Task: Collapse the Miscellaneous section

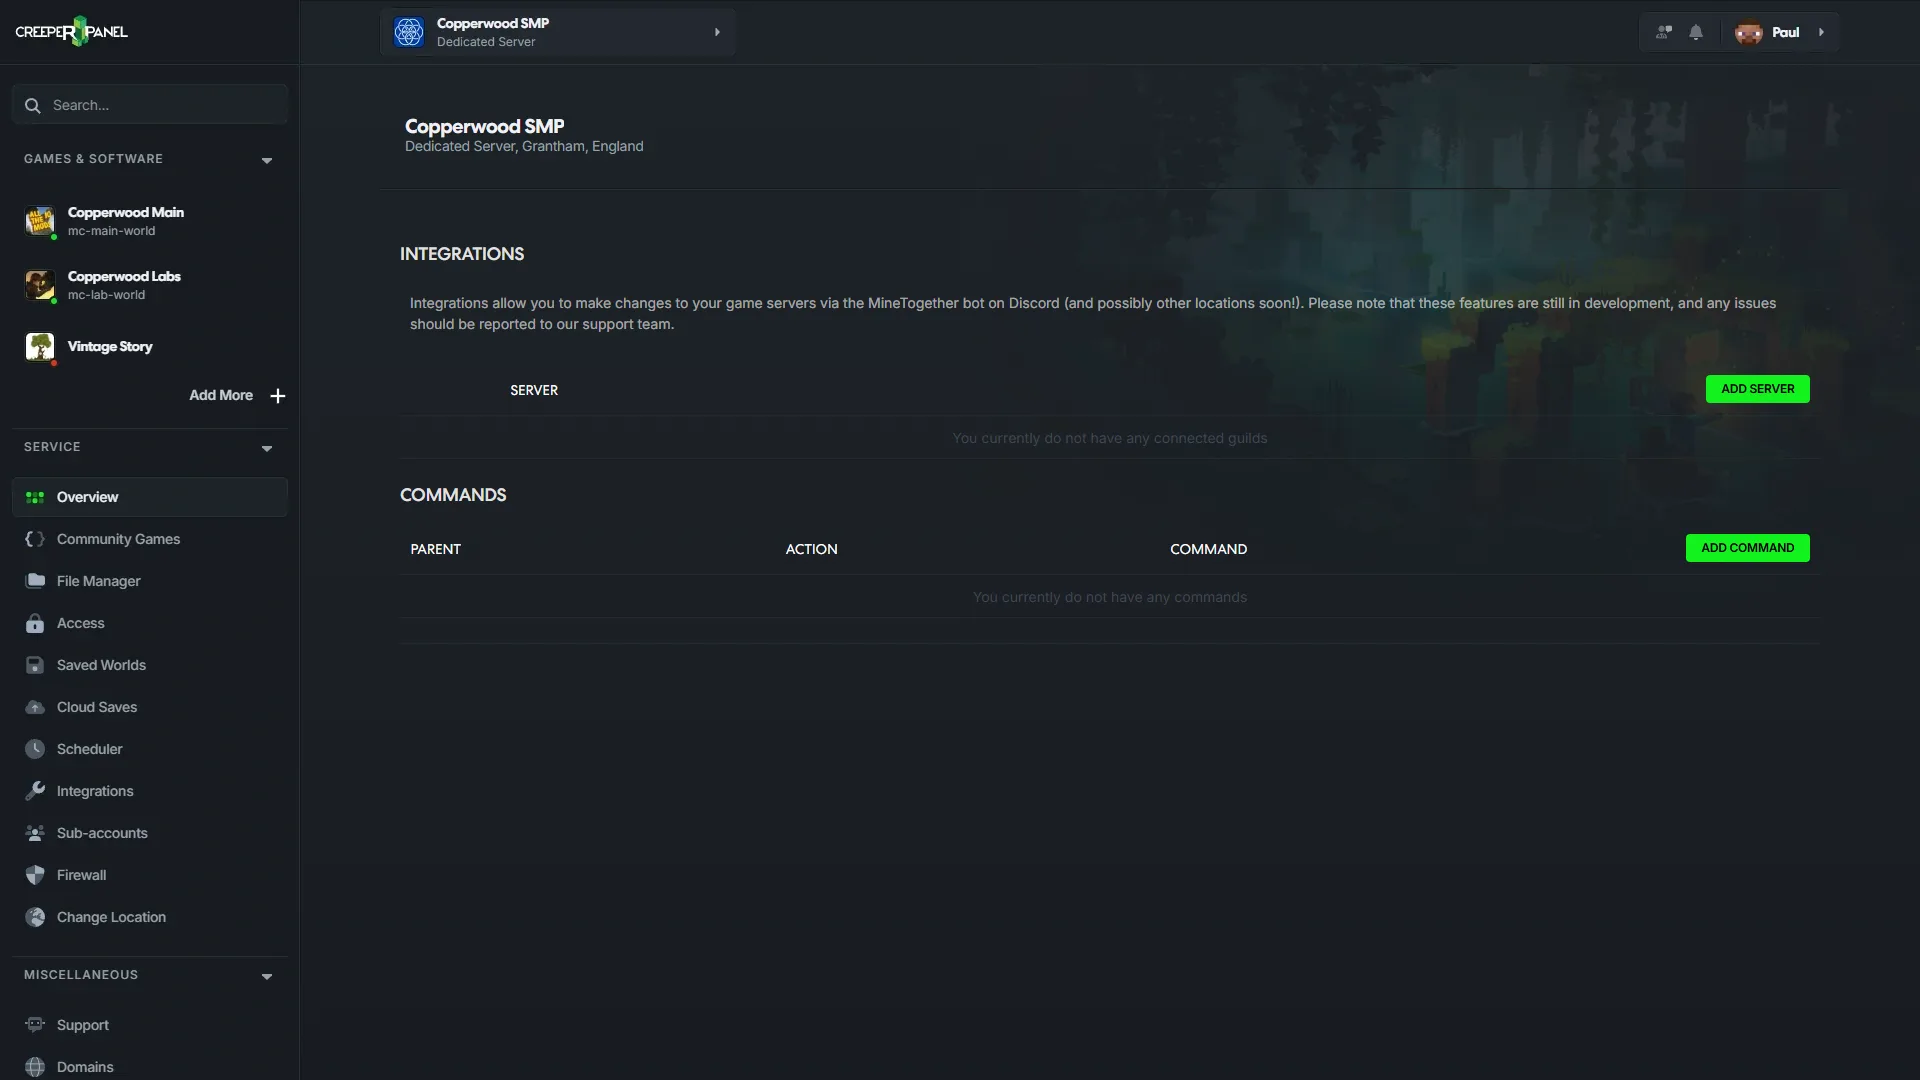Action: (267, 976)
